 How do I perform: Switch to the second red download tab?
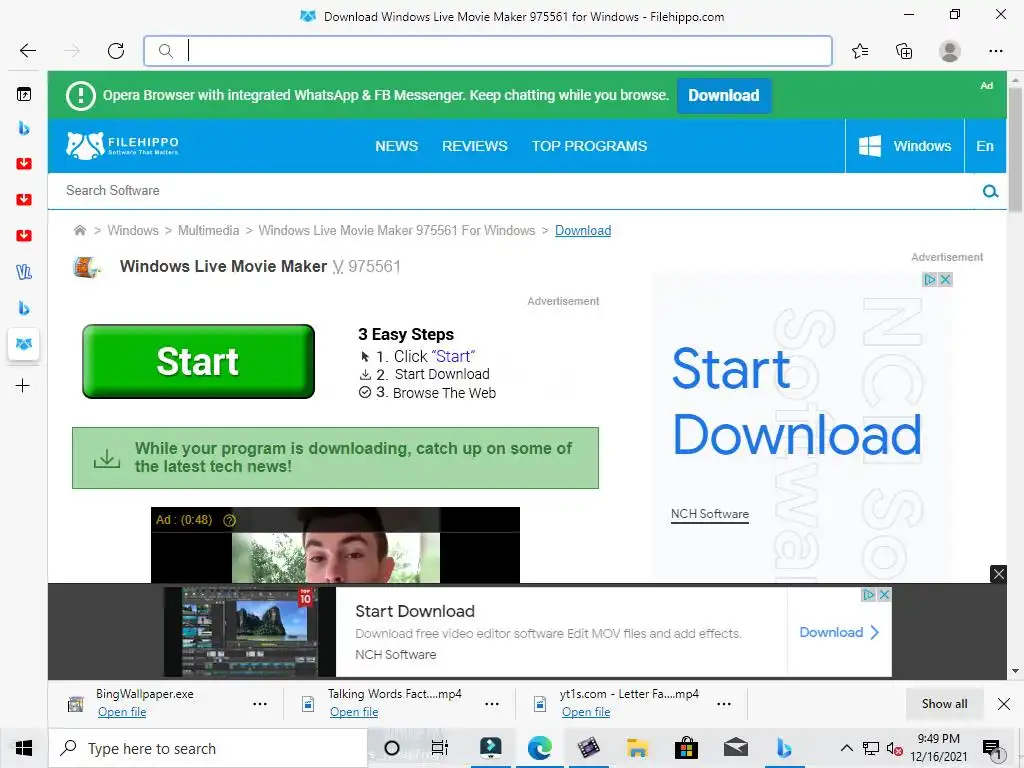tap(24, 199)
